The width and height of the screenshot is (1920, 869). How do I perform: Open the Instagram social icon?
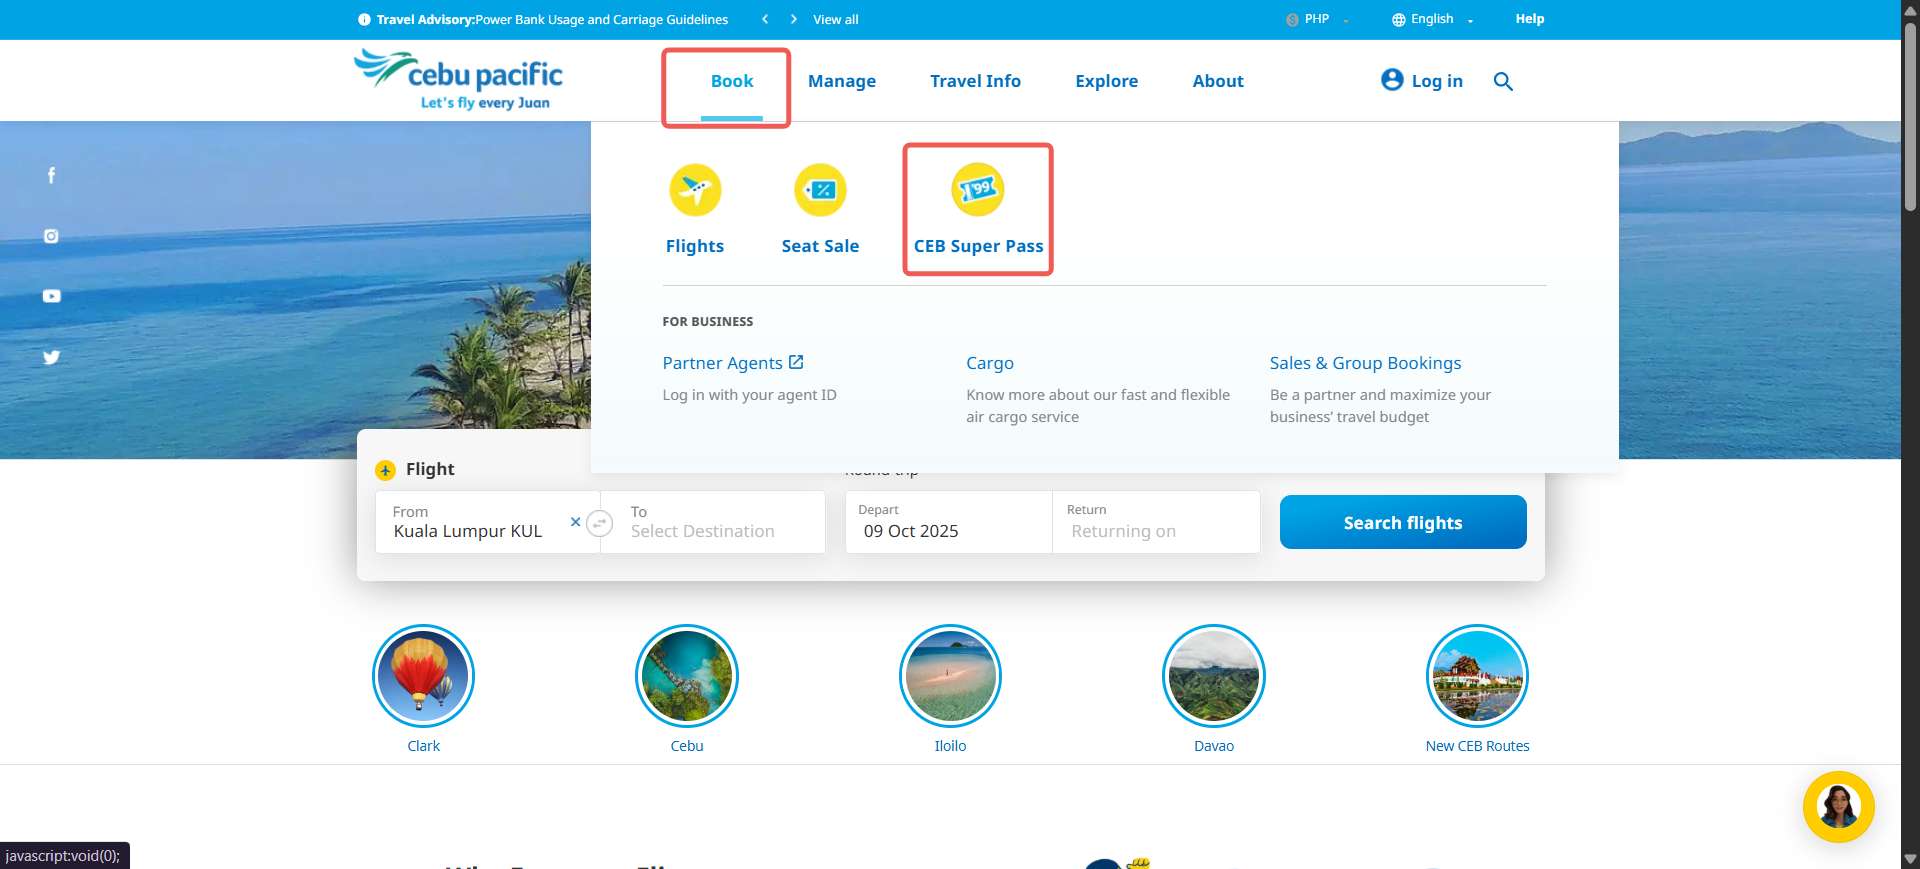(x=52, y=236)
